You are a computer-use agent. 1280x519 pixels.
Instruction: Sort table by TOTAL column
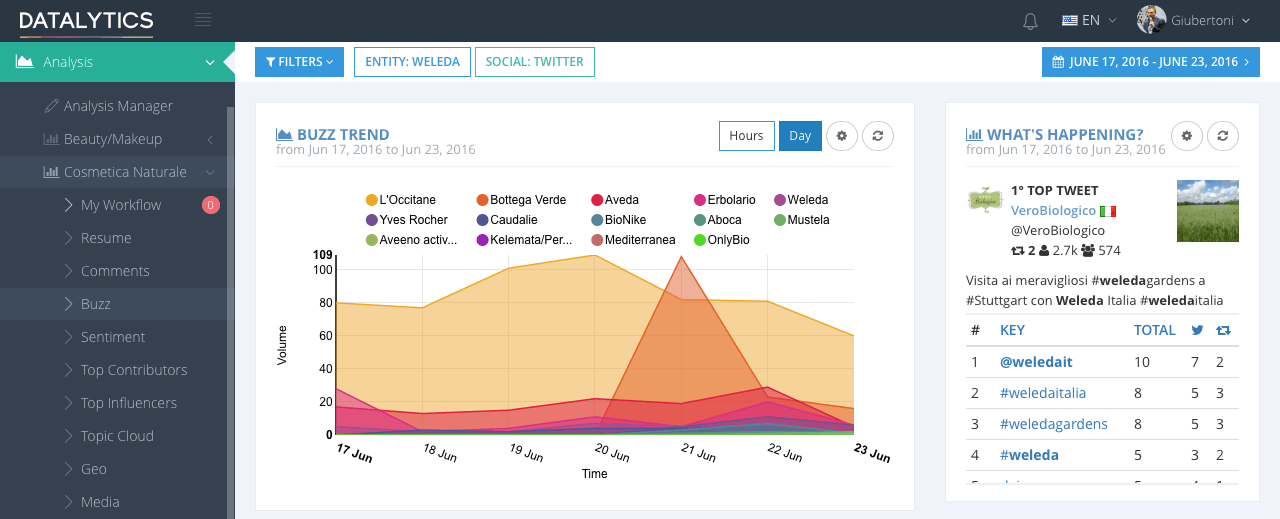tap(1155, 330)
